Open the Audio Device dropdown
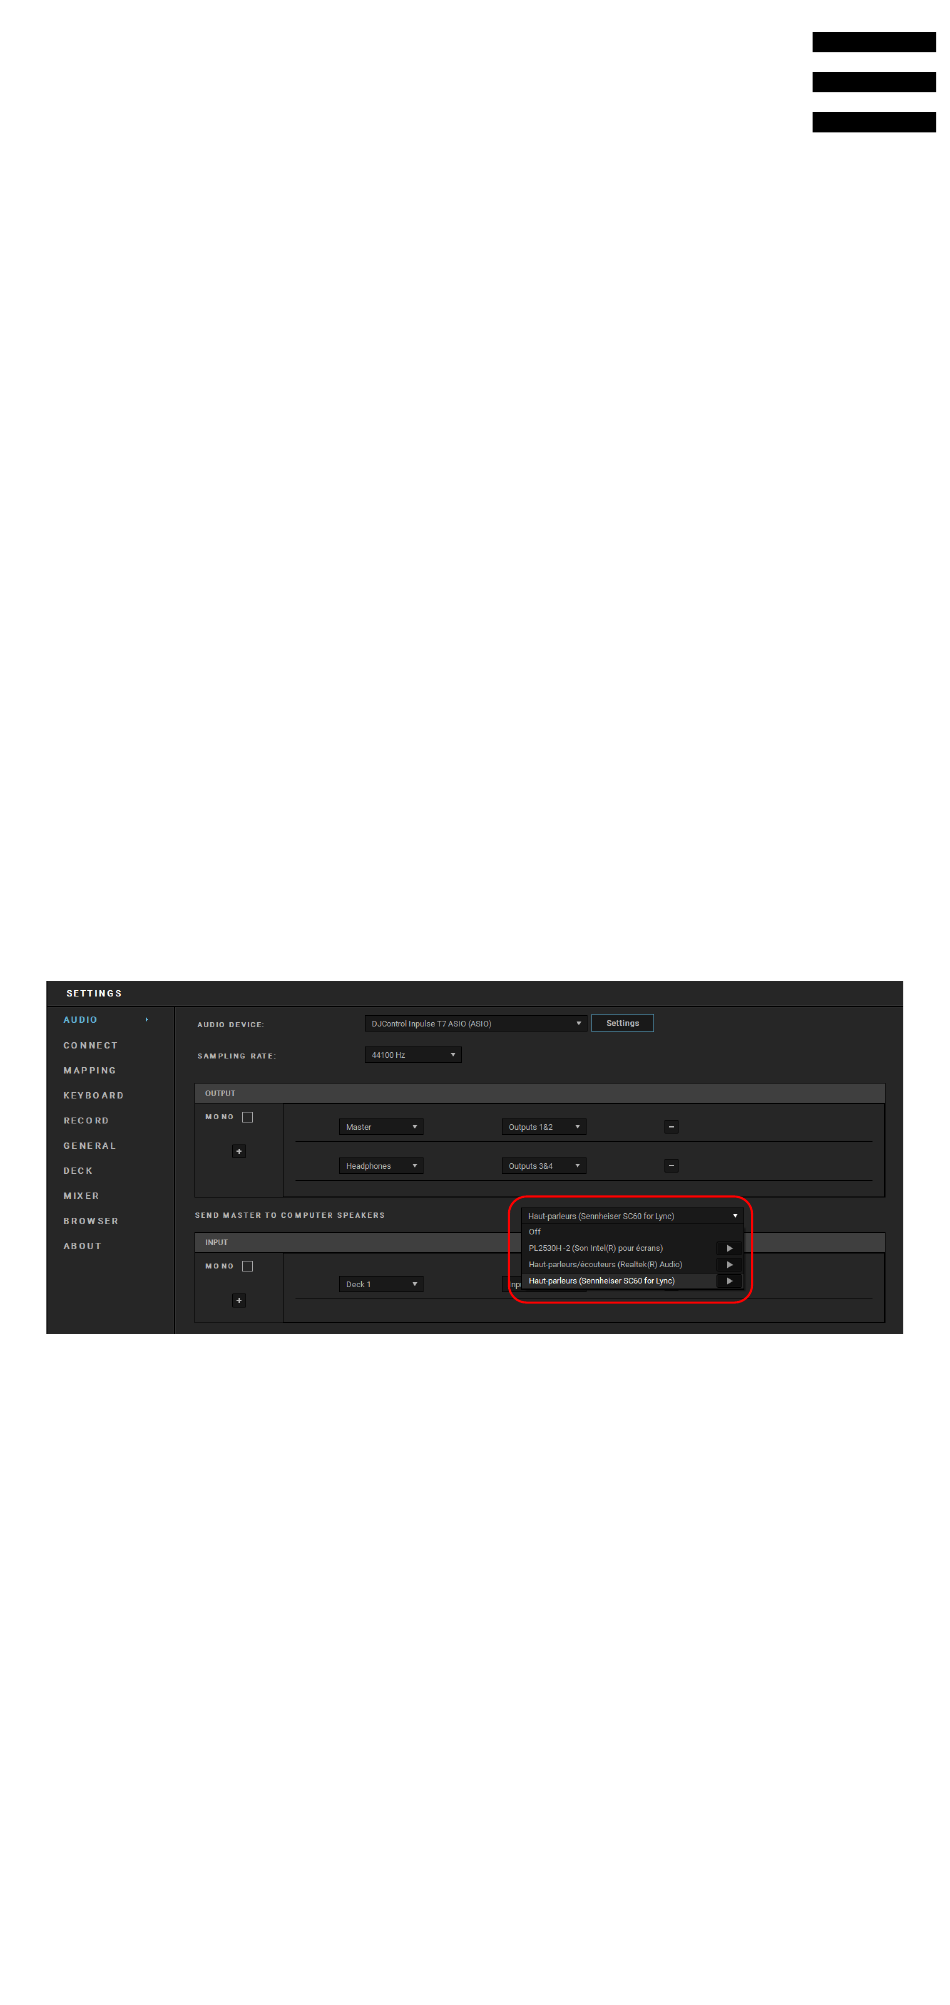 (475, 1023)
